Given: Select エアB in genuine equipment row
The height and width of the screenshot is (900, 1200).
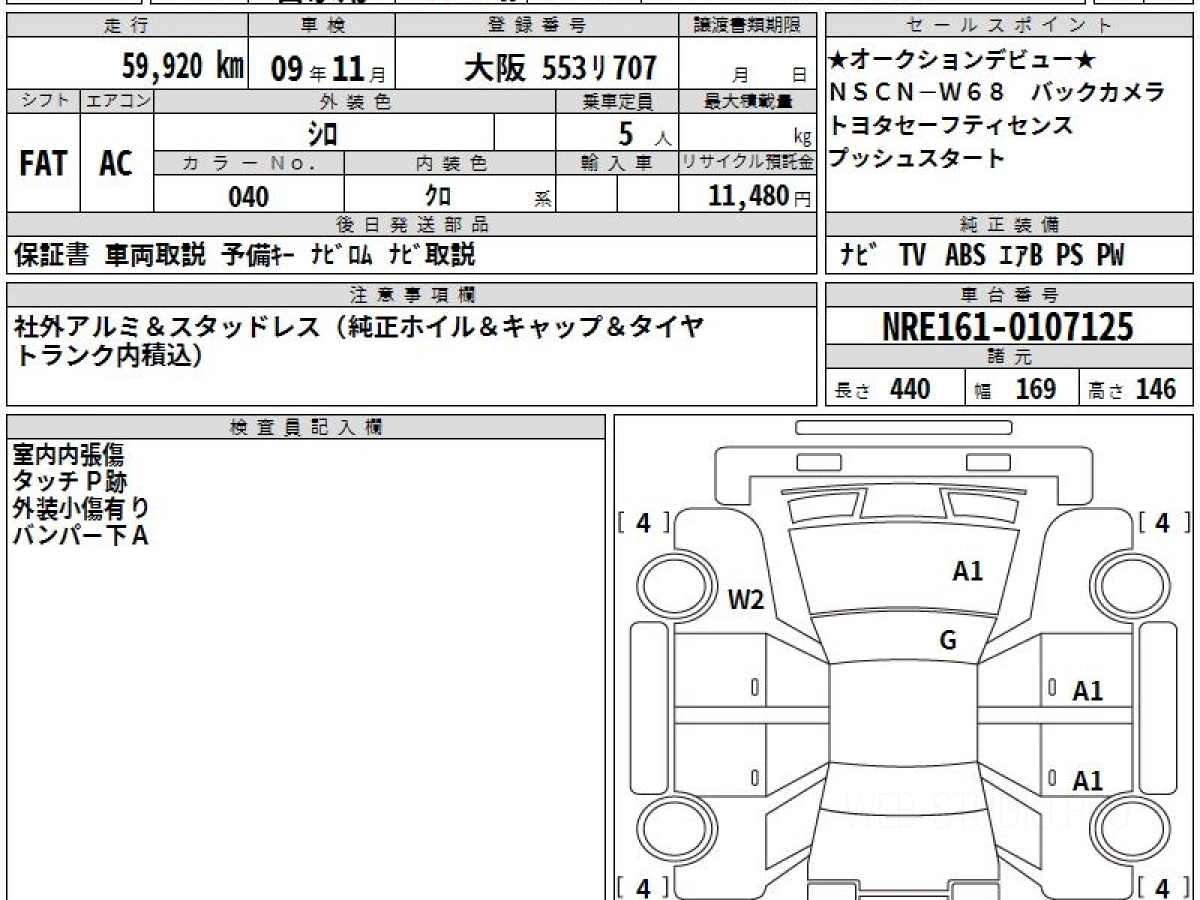Looking at the screenshot, I should (1021, 255).
